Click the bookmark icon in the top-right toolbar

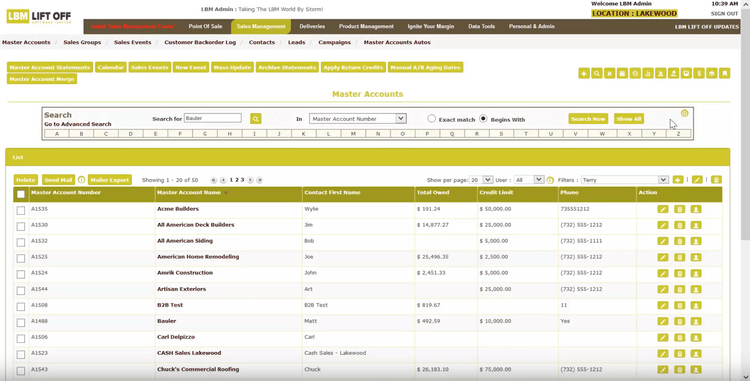click(x=725, y=74)
